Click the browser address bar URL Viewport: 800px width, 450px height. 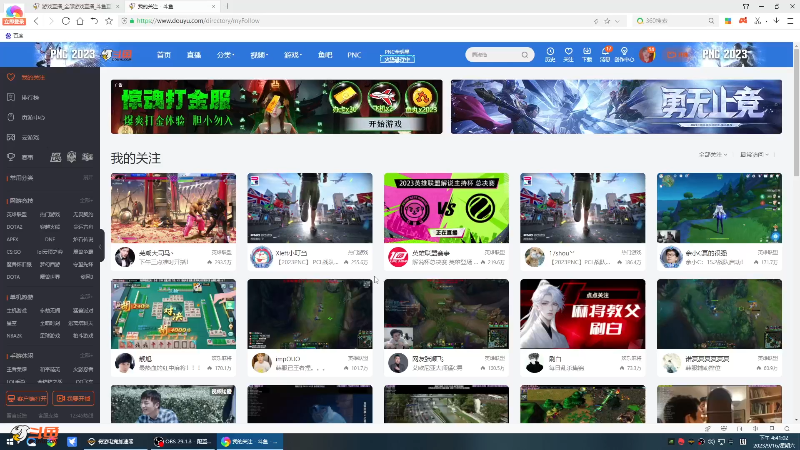click(198, 21)
